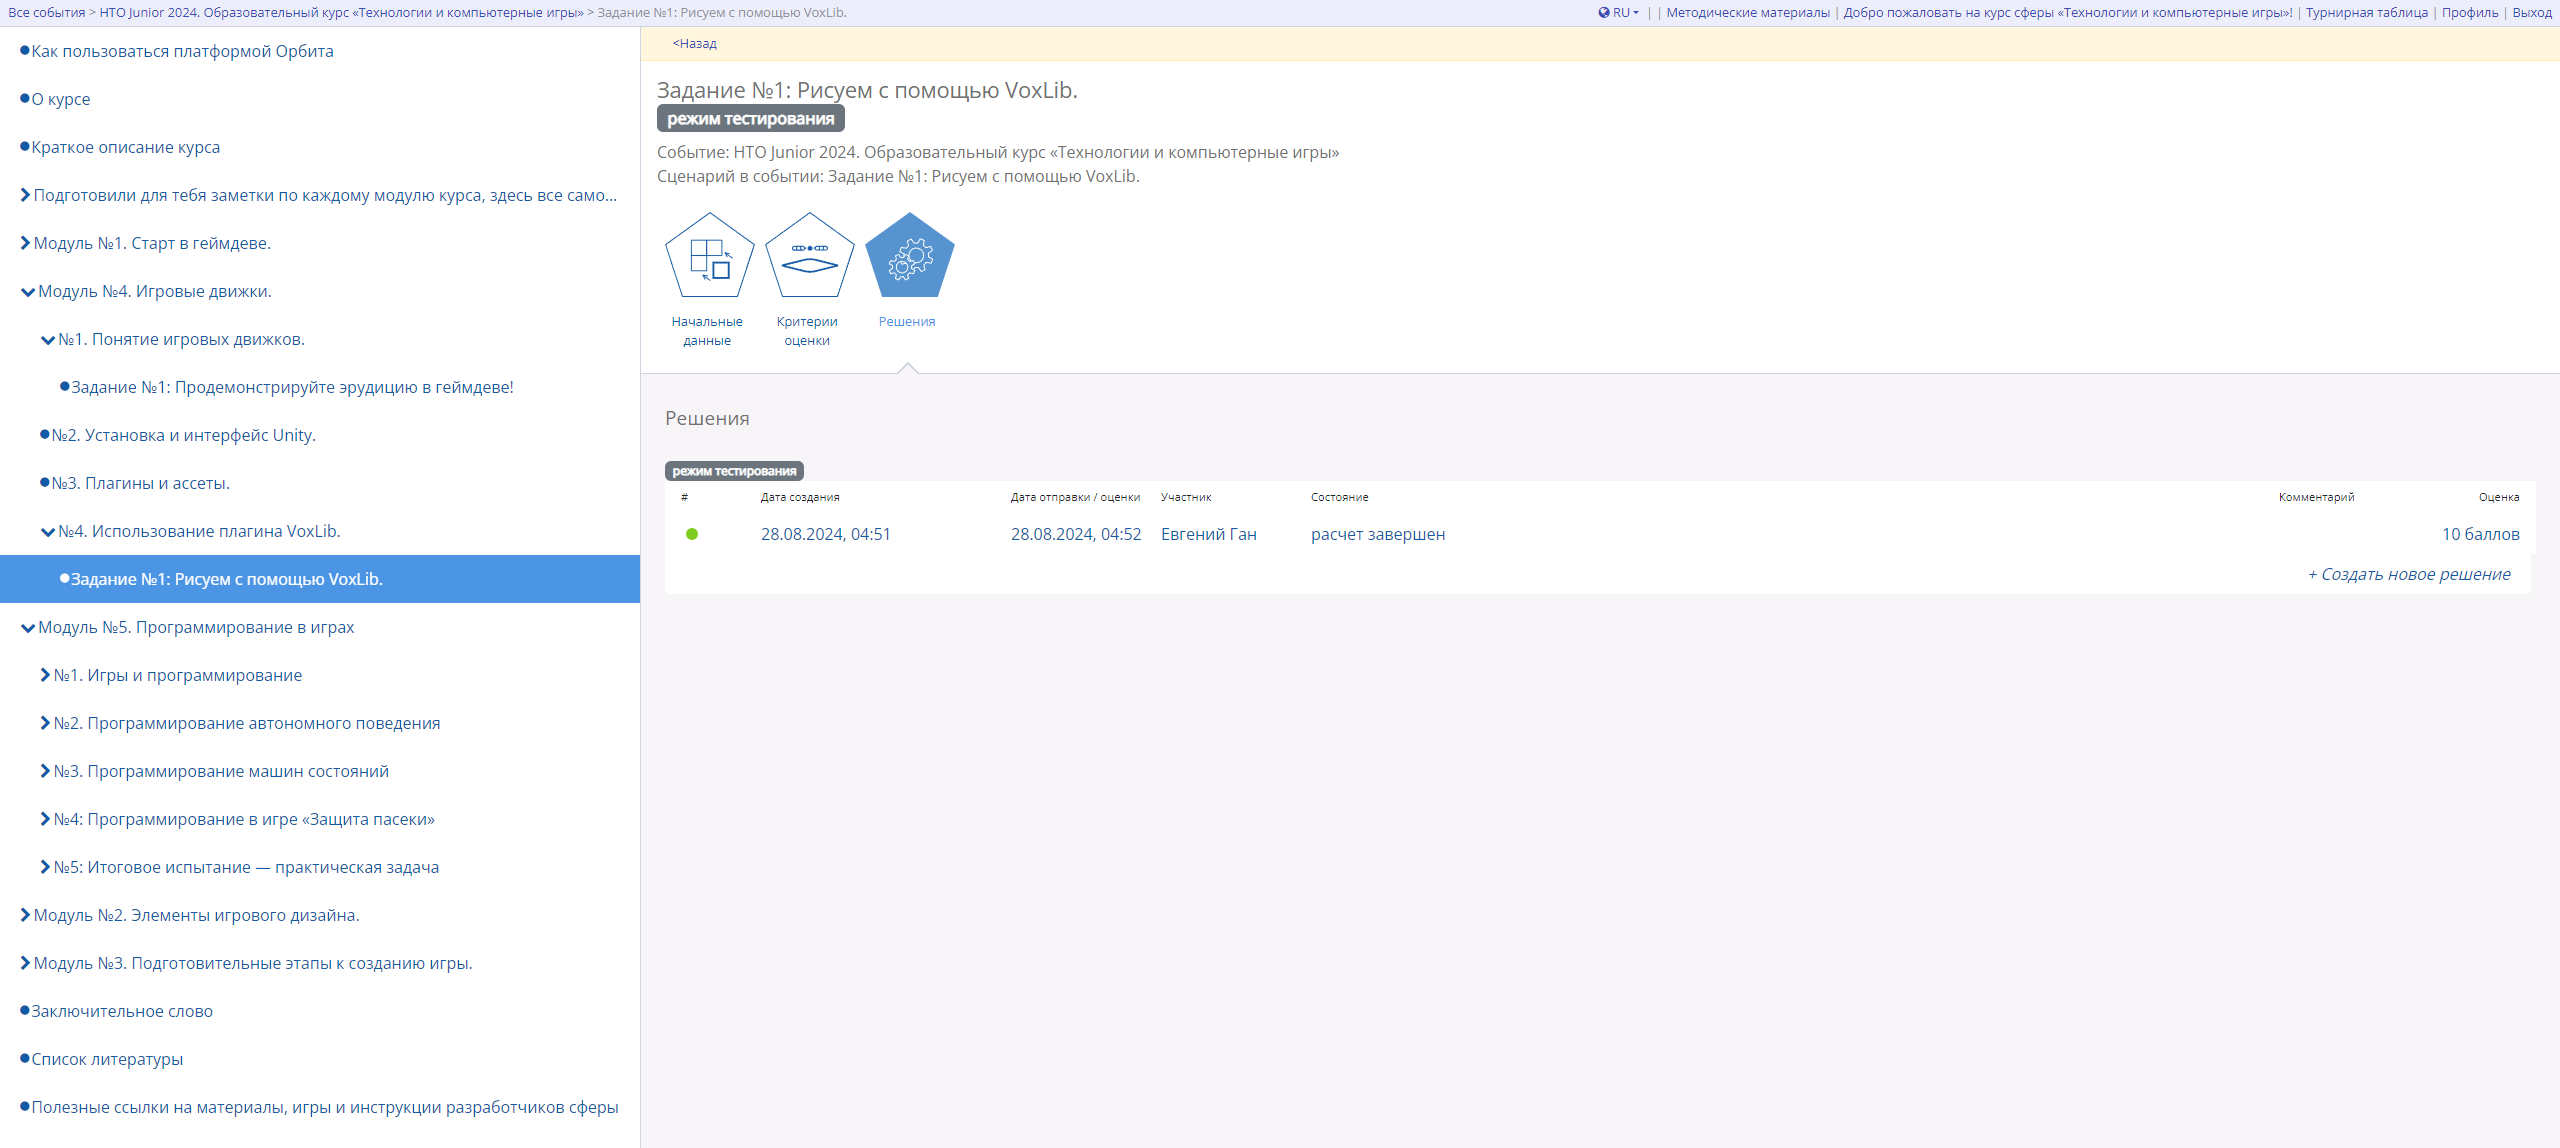Click the Назад back link
The image size is (2560, 1148).
point(694,44)
